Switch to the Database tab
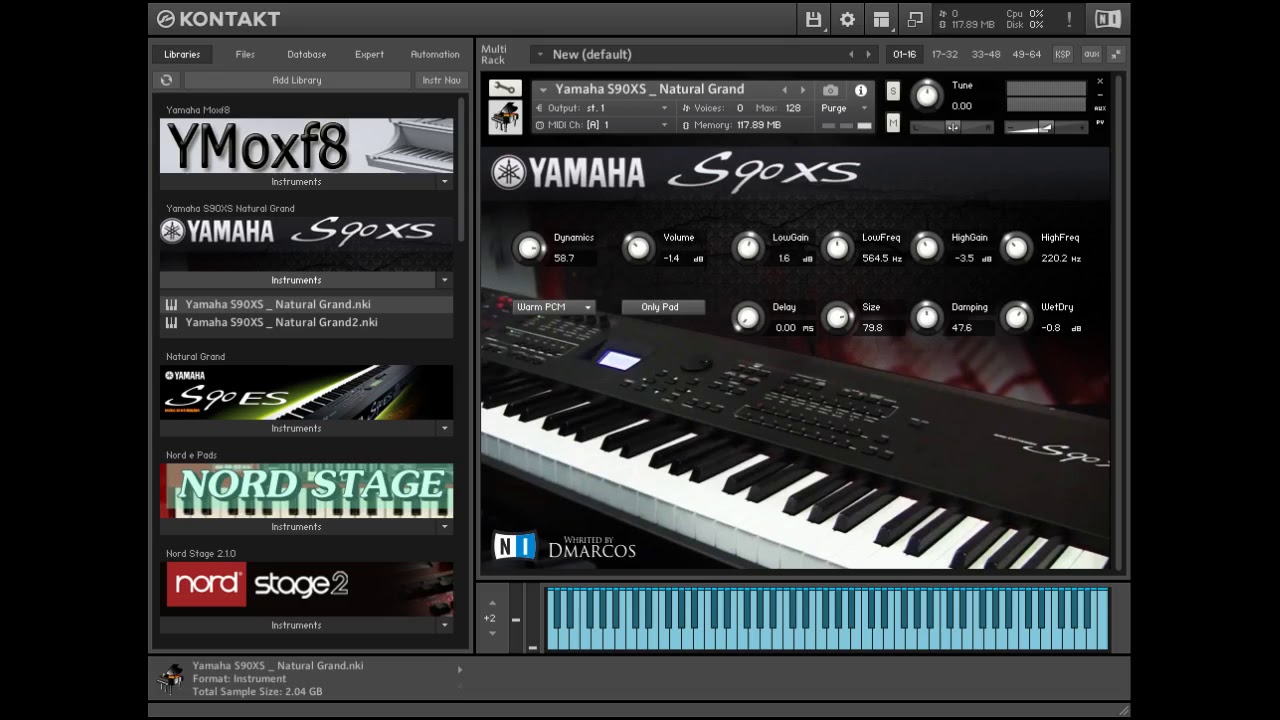The width and height of the screenshot is (1280, 720). tap(307, 54)
